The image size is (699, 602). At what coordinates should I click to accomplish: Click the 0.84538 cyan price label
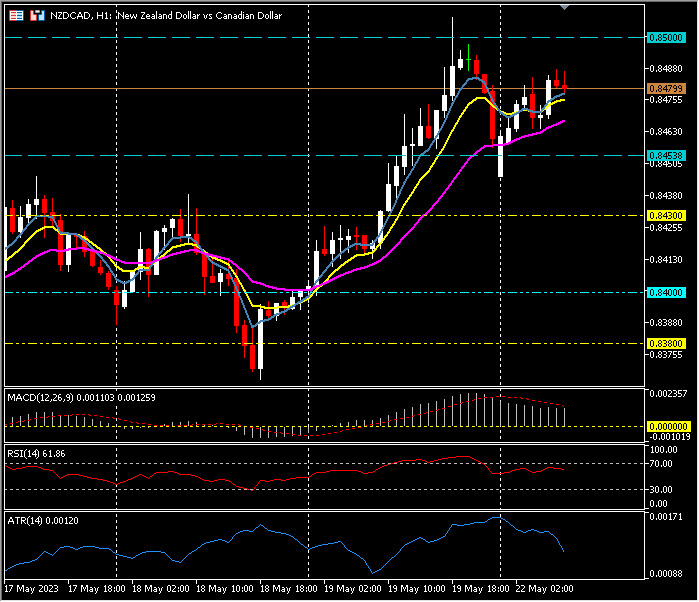tap(666, 155)
